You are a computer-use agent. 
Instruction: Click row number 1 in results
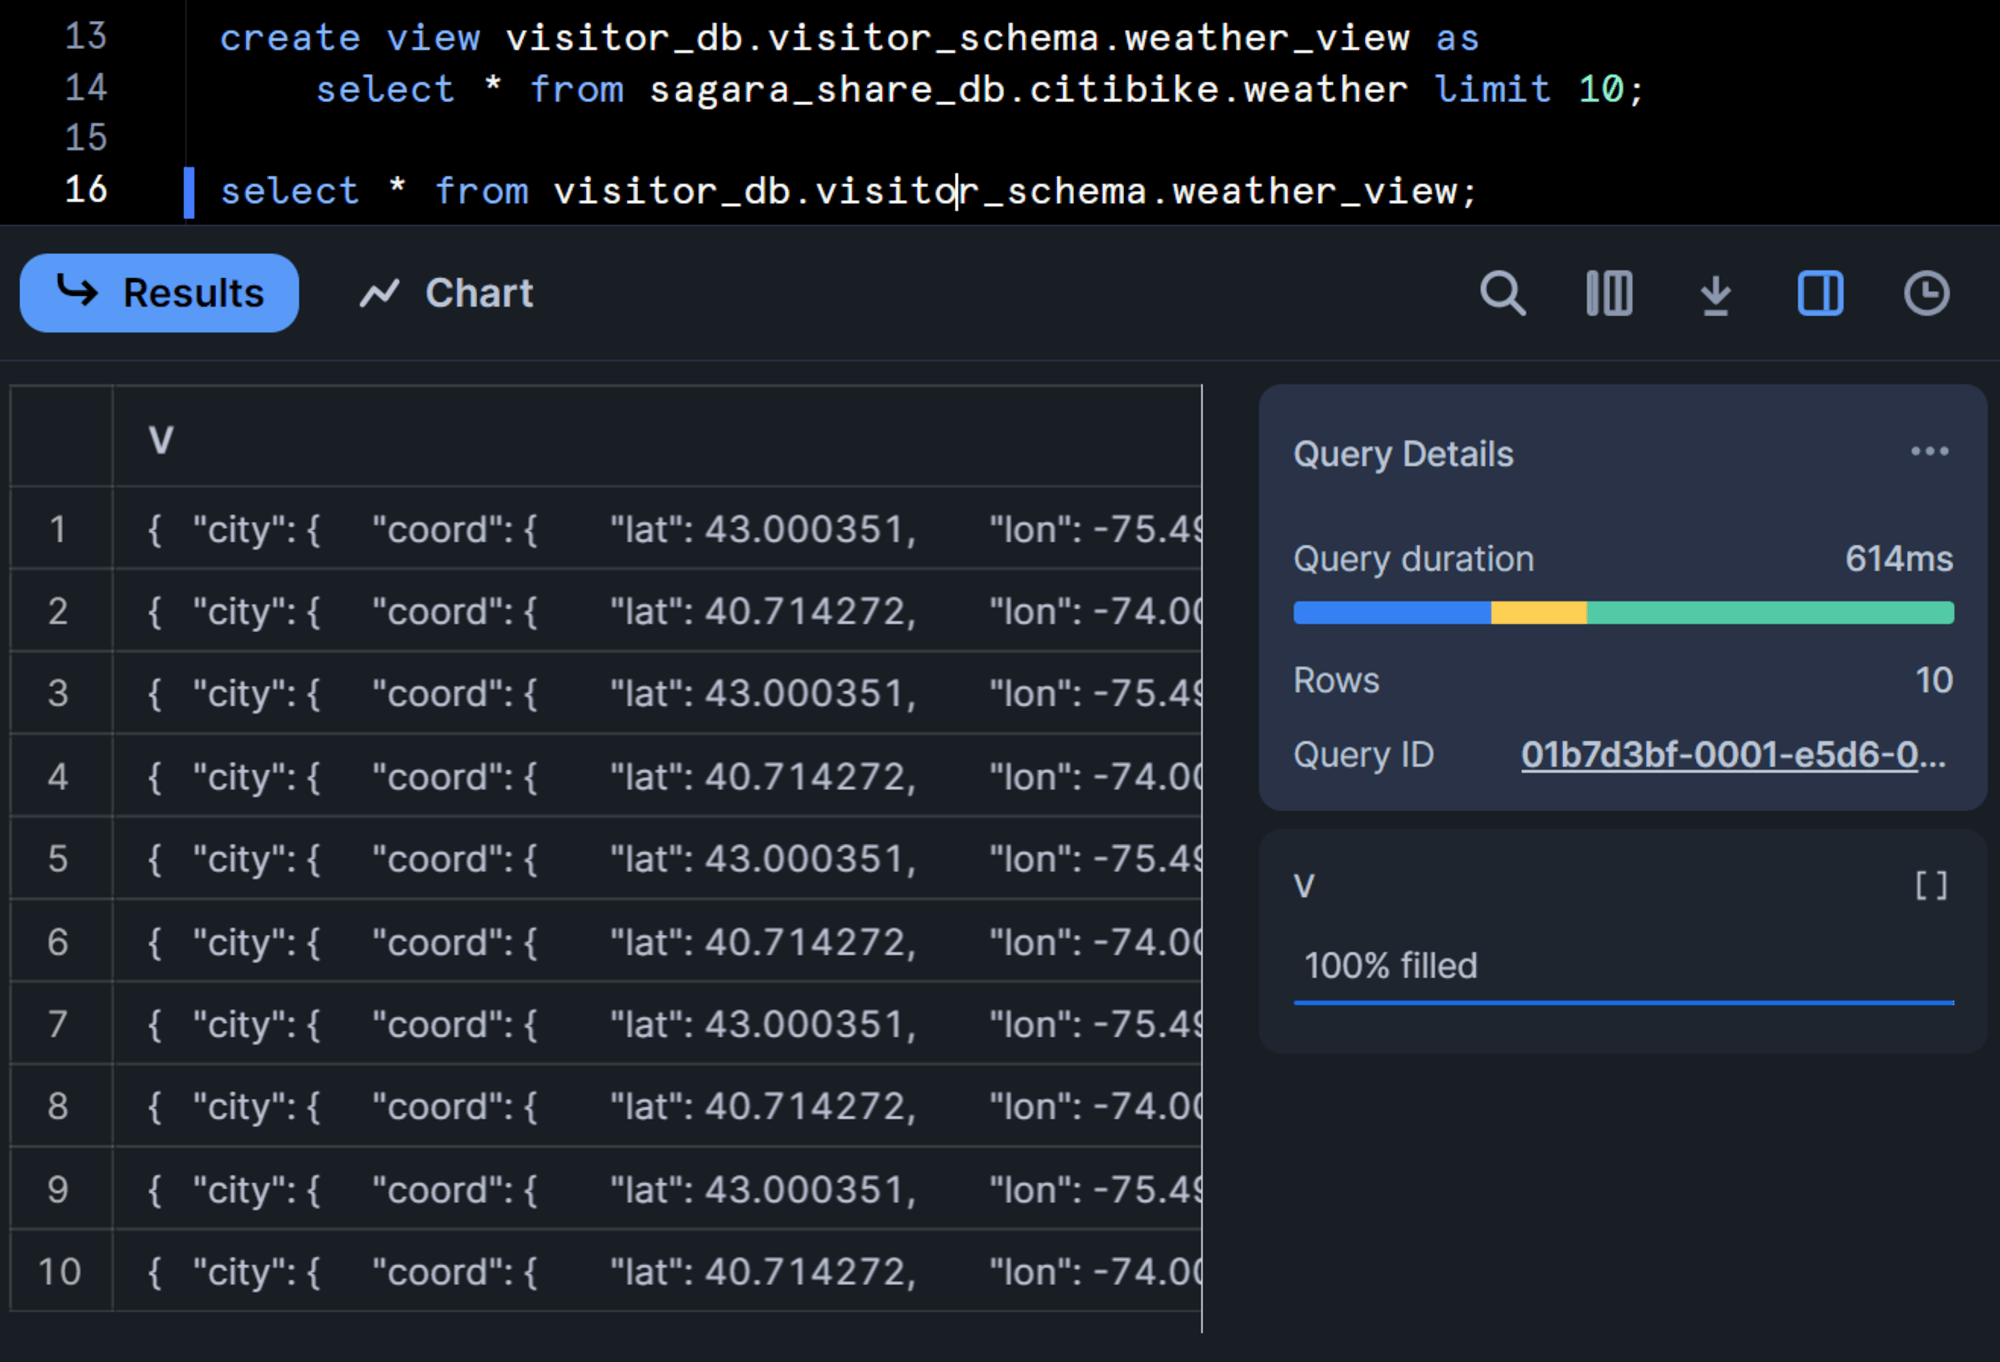[x=59, y=529]
